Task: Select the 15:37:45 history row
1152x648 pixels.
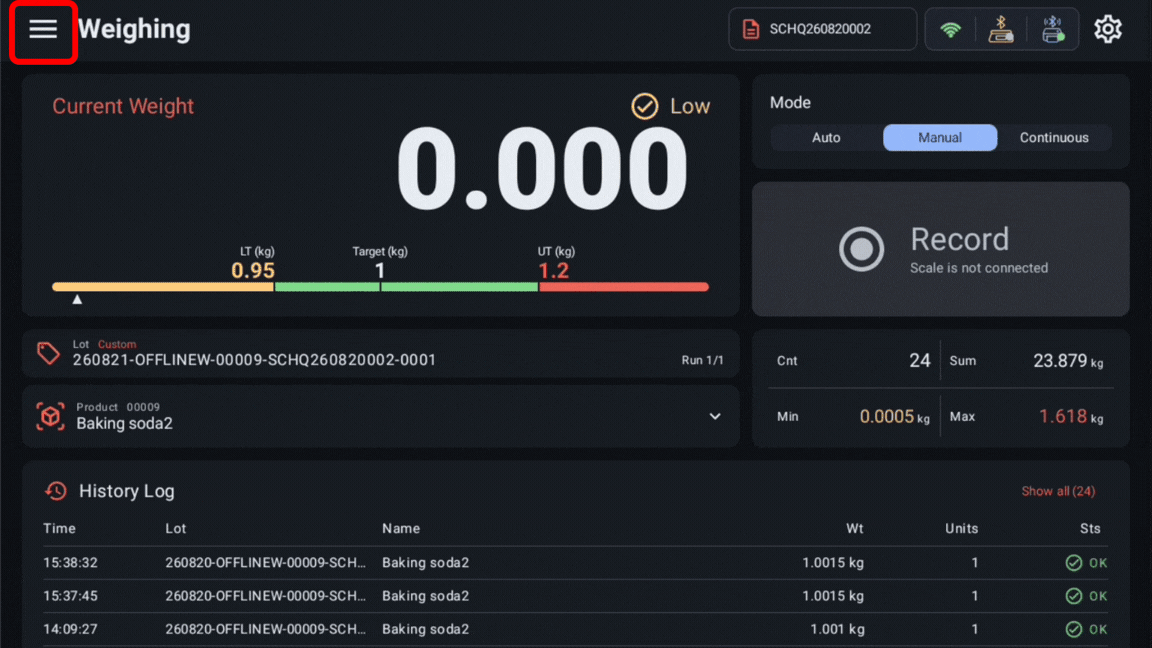Action: (x=575, y=596)
